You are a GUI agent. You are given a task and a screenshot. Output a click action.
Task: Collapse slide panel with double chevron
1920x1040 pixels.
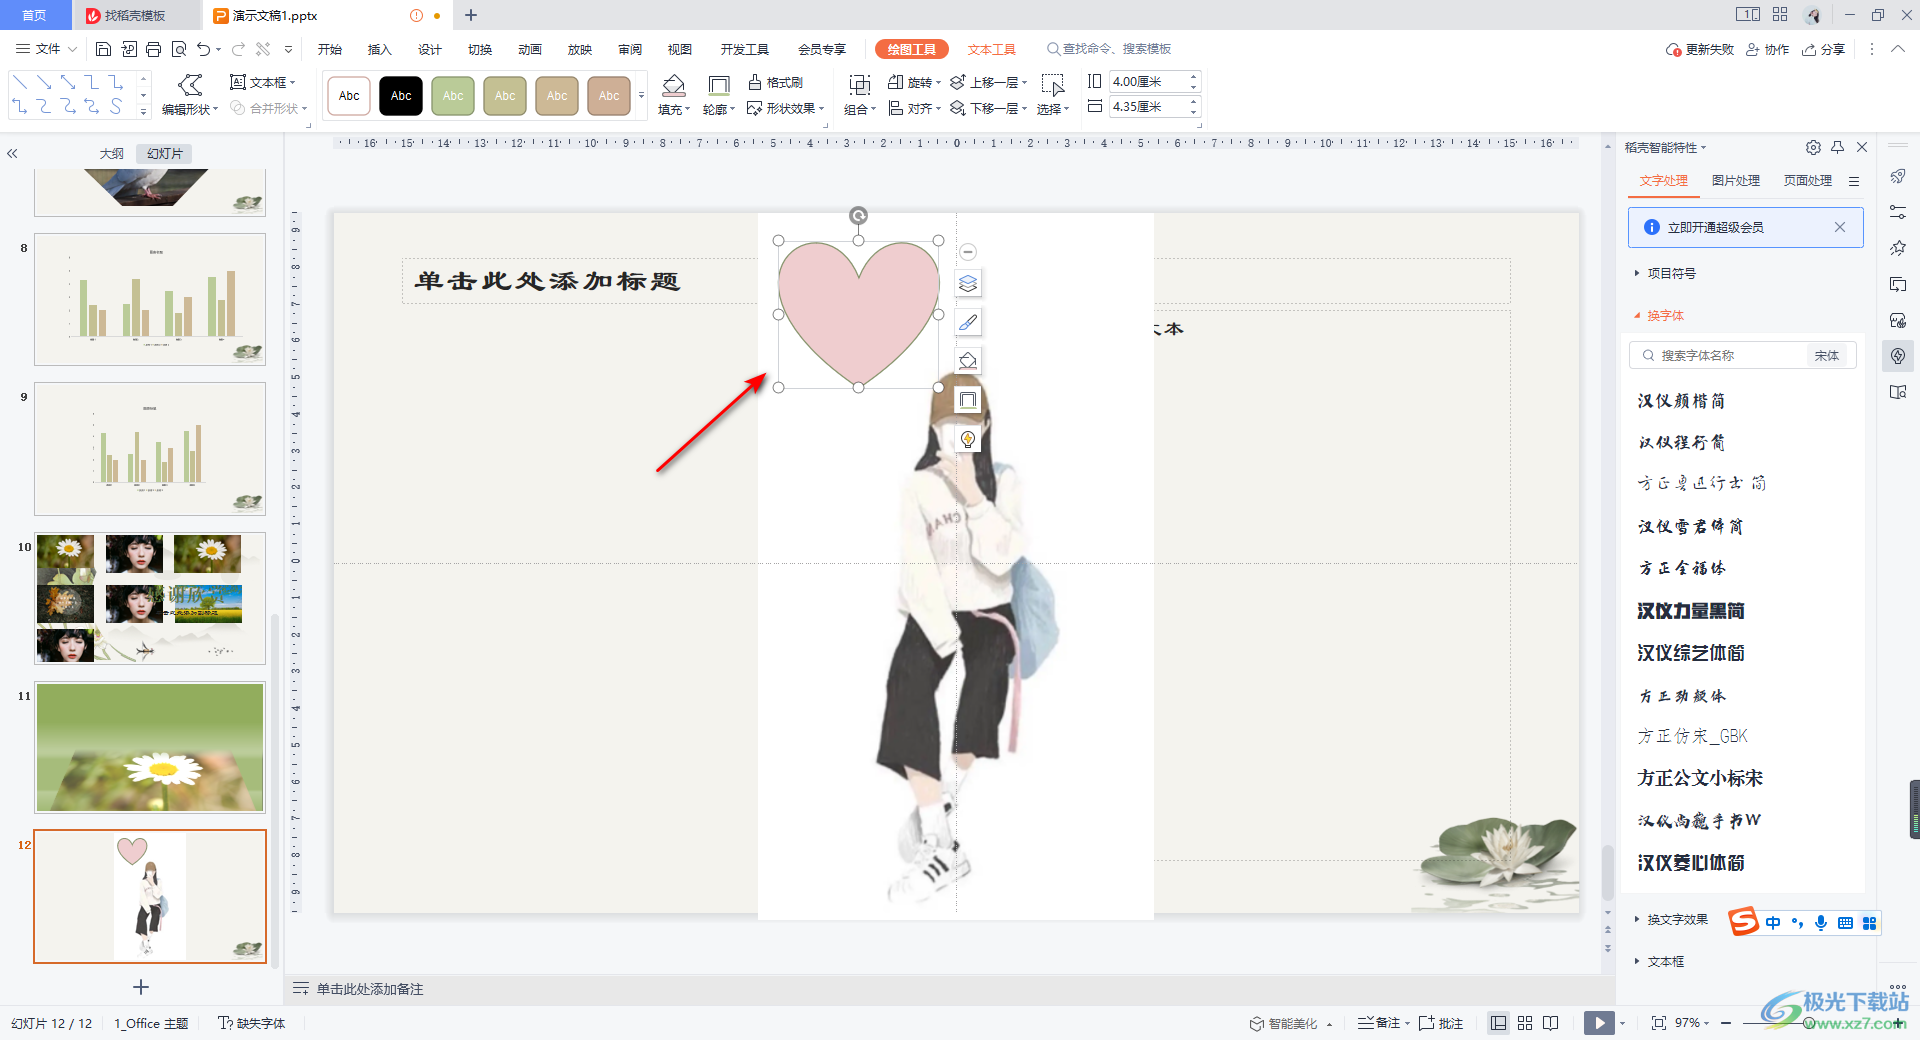(12, 153)
